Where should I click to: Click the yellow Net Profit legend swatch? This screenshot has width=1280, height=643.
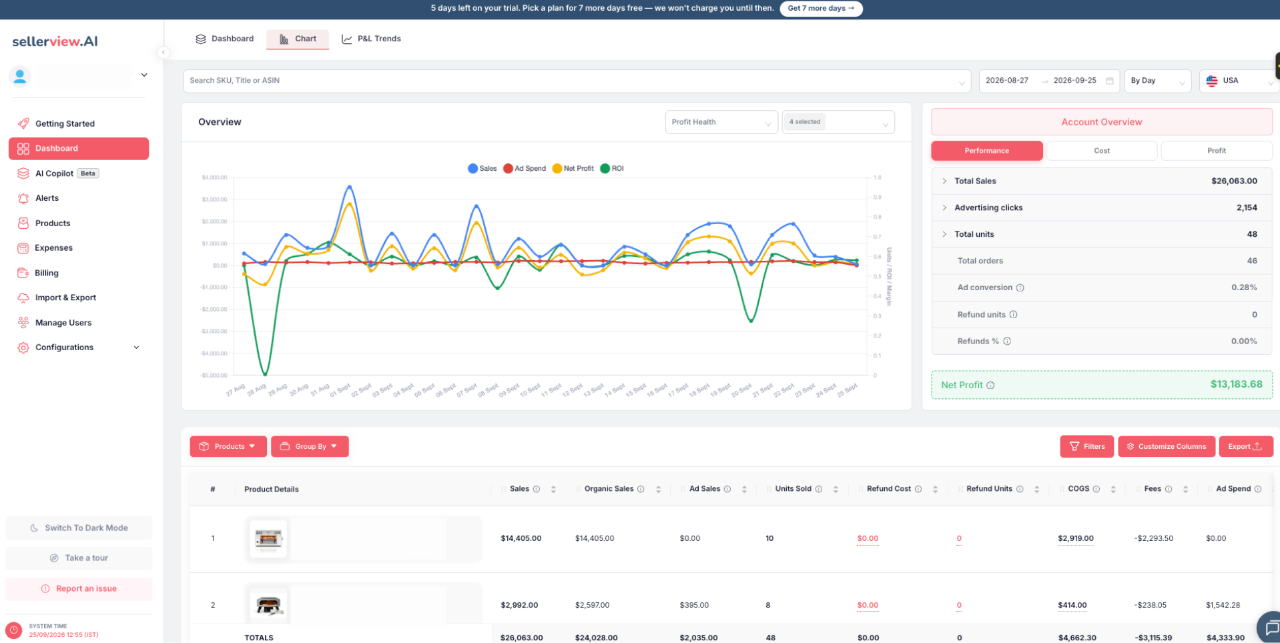click(557, 169)
